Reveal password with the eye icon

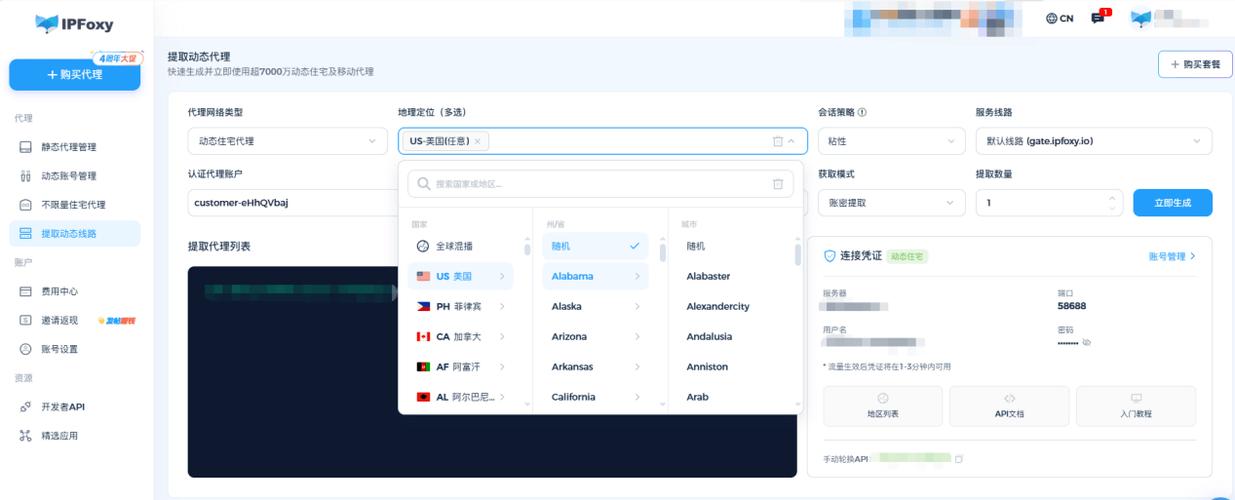tap(1087, 342)
